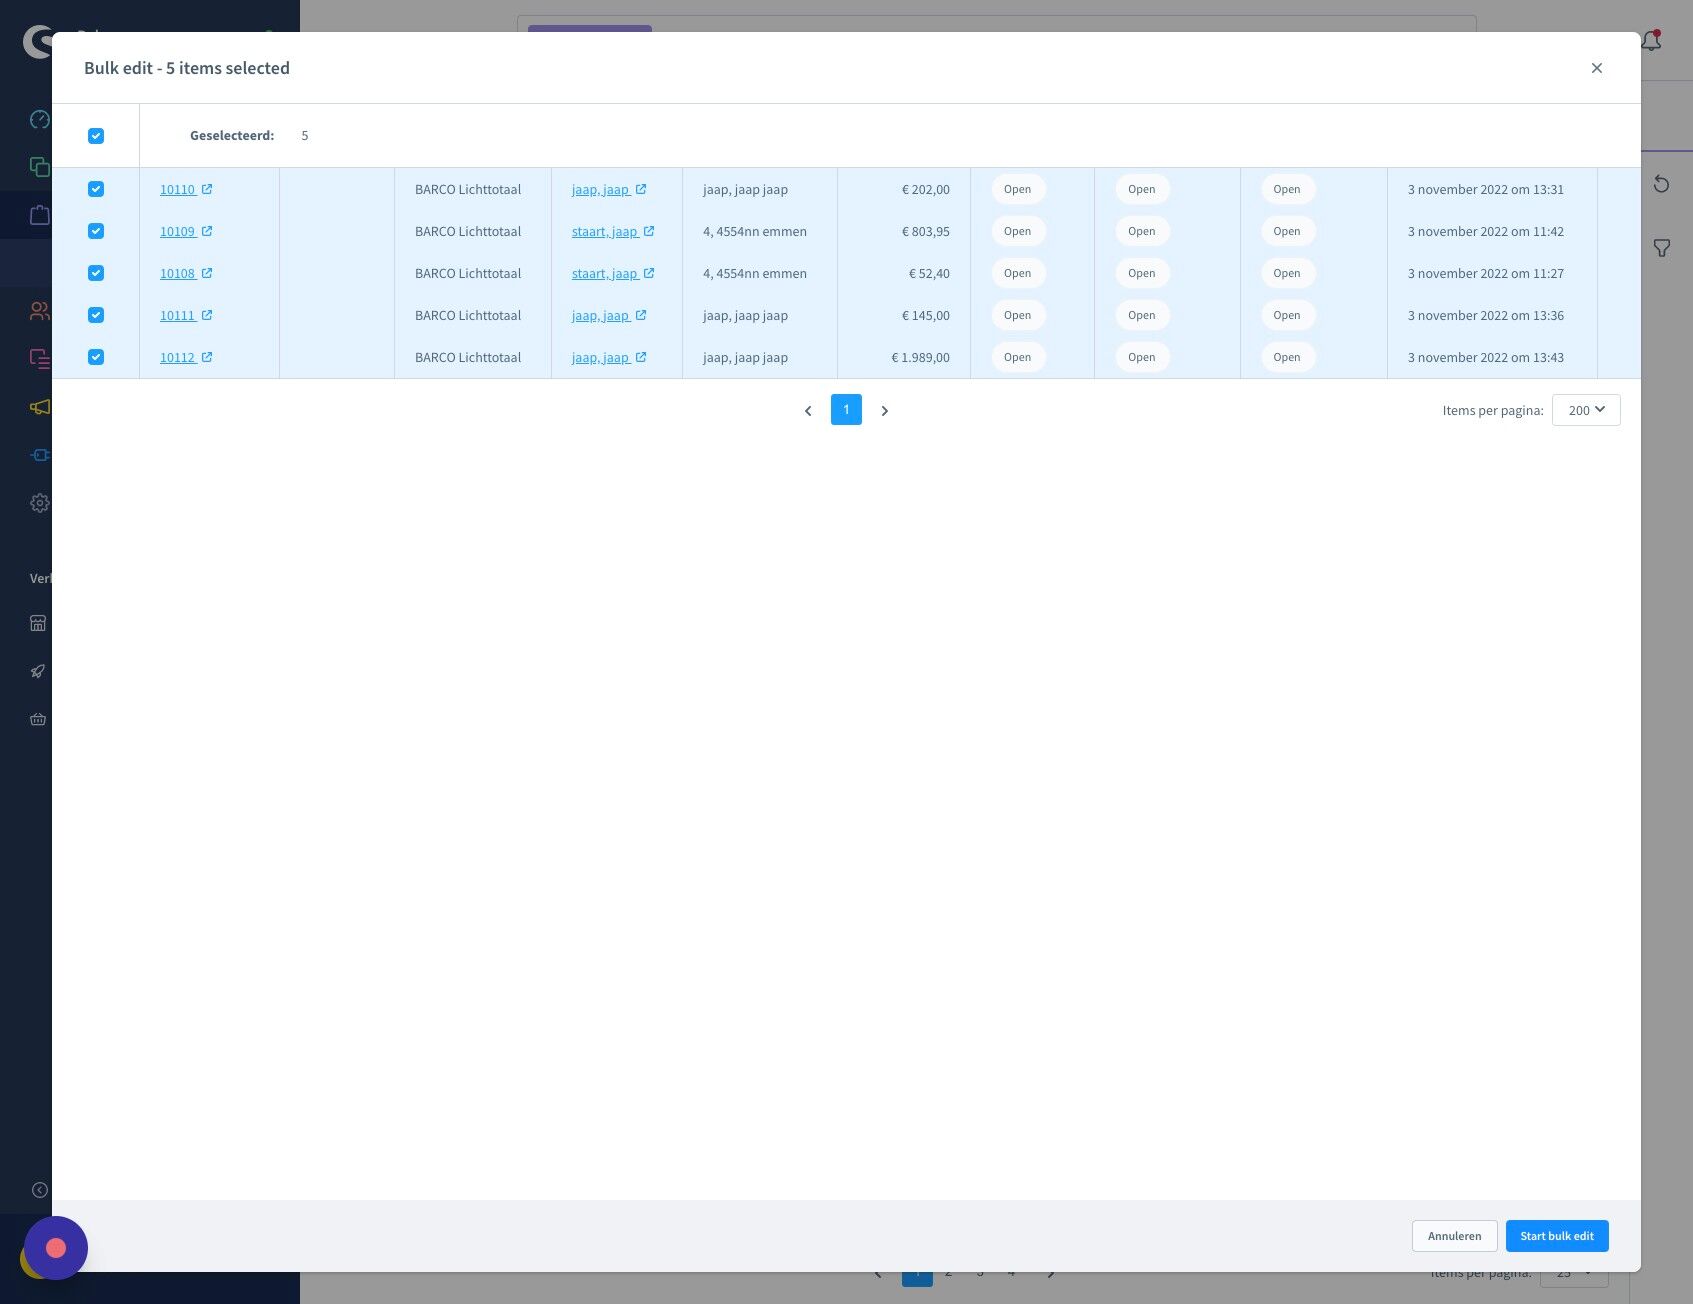Open customer staart, jaap in row 10108
This screenshot has width=1693, height=1304.
click(x=604, y=273)
